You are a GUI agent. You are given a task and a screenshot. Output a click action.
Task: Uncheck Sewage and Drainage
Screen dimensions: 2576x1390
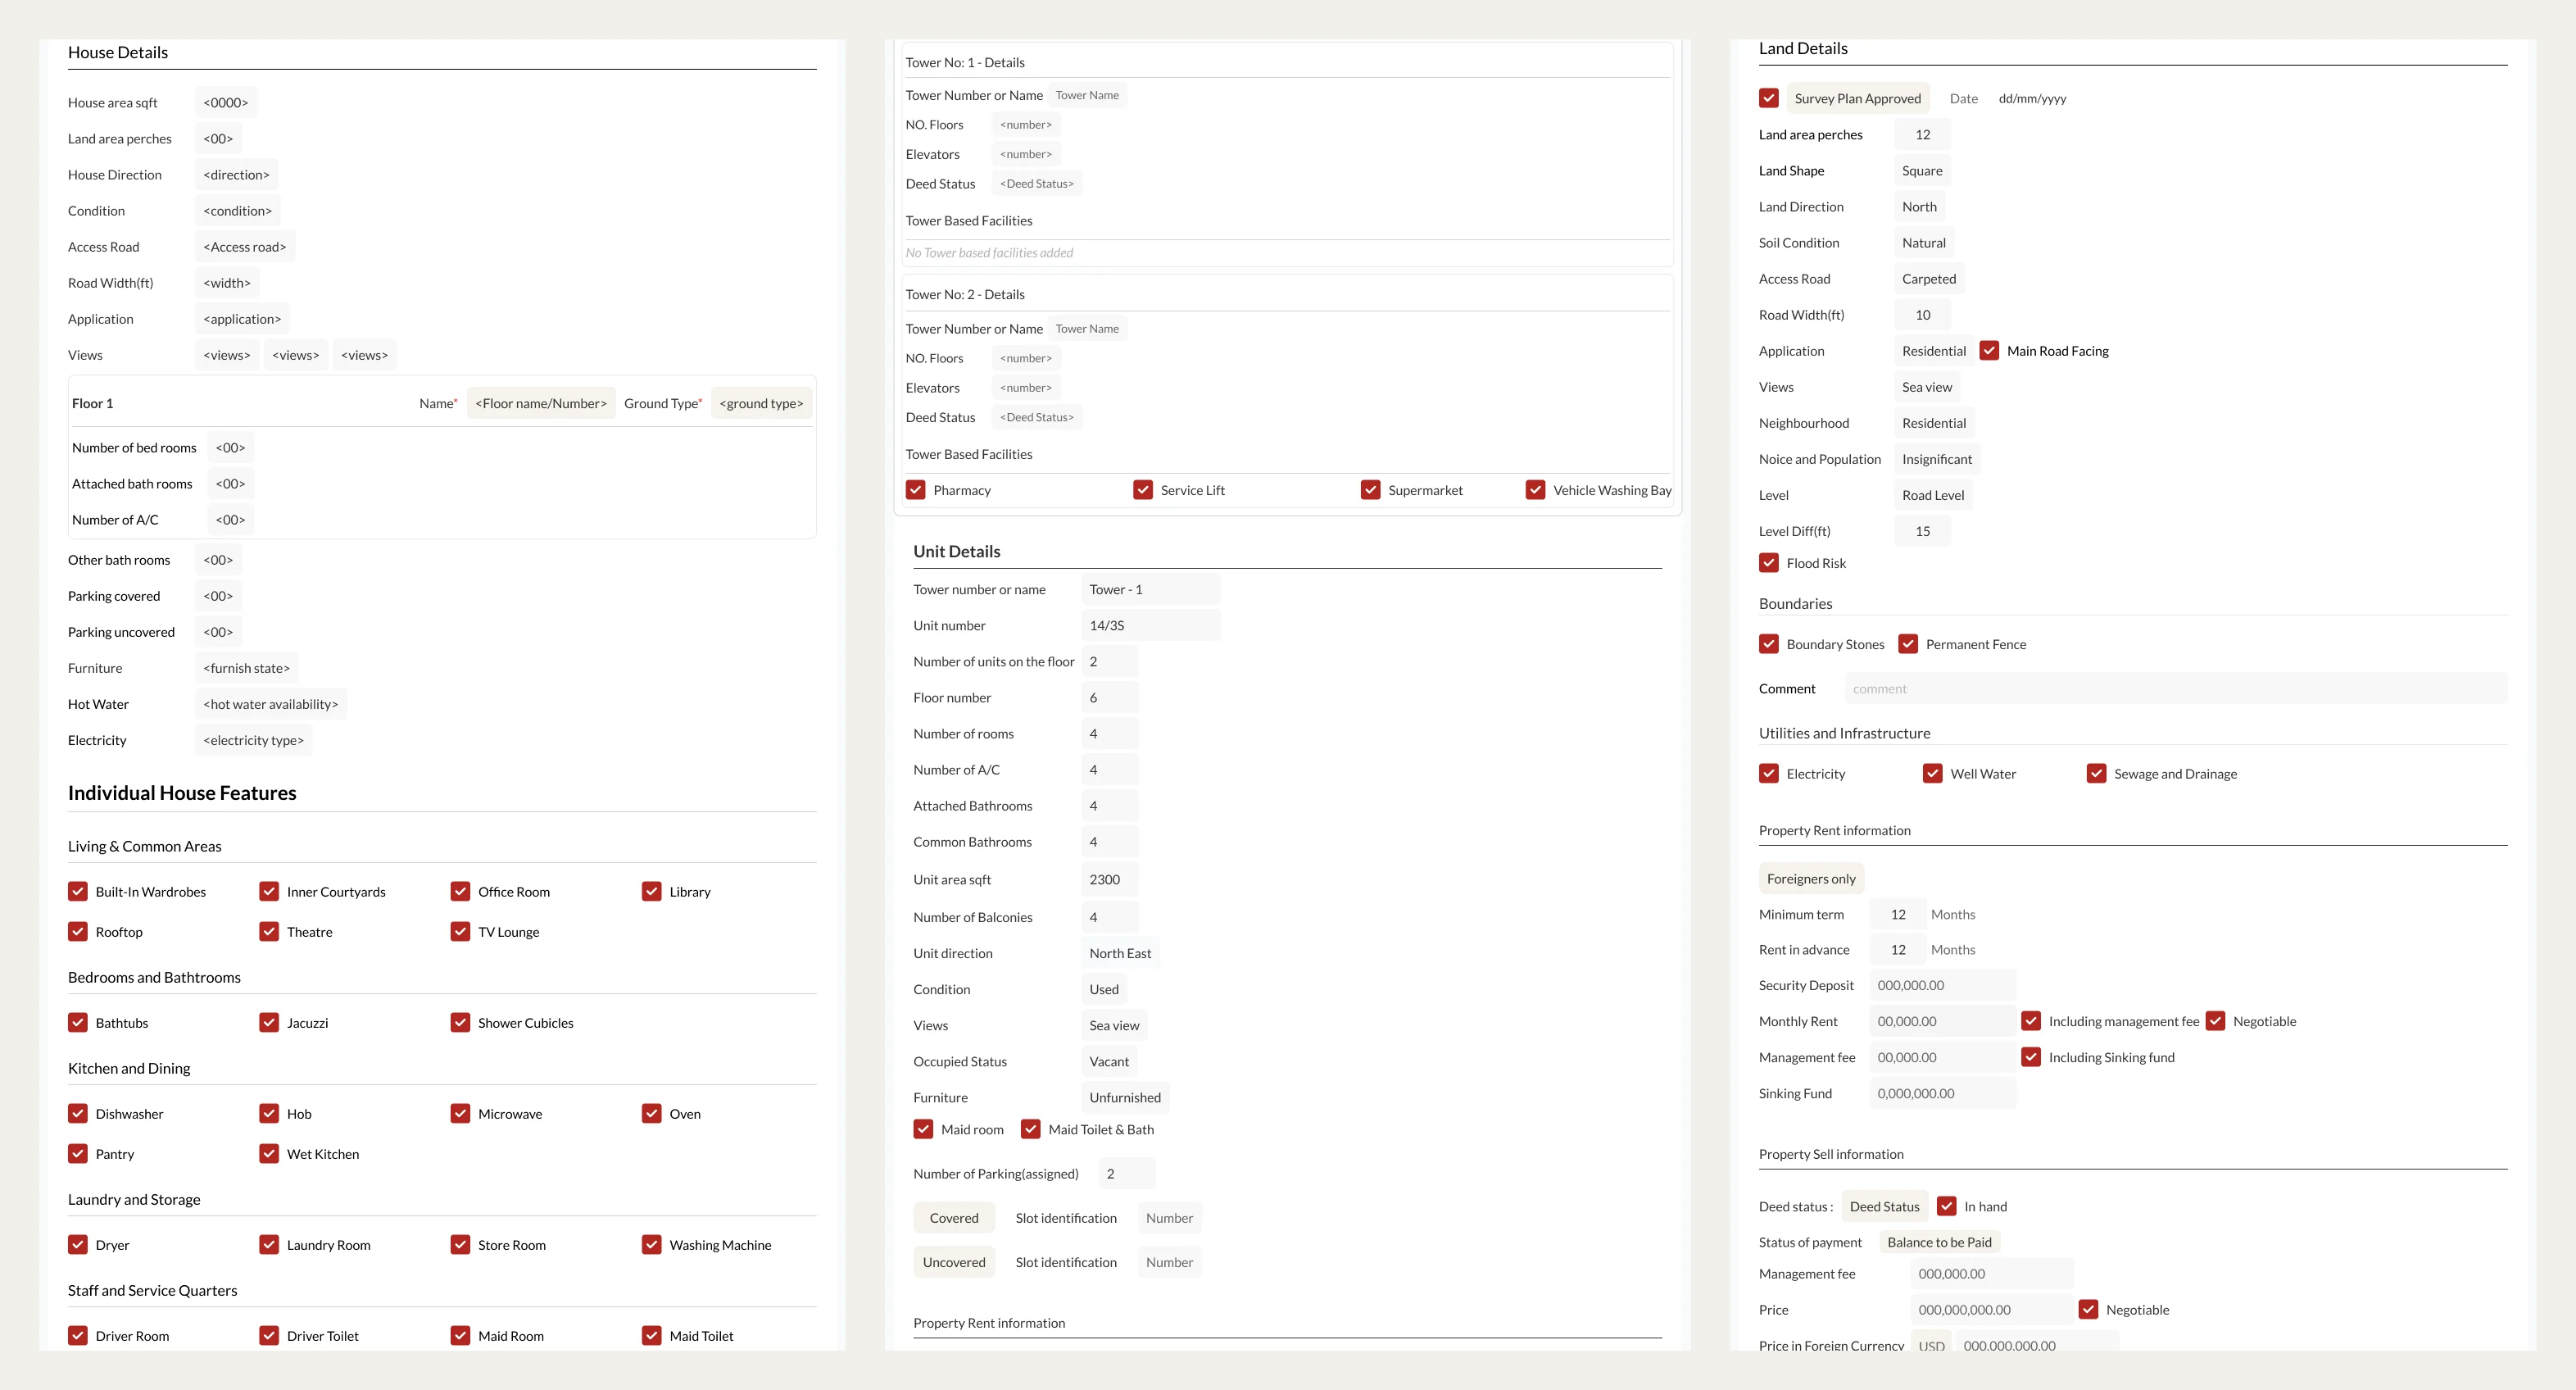(2097, 774)
